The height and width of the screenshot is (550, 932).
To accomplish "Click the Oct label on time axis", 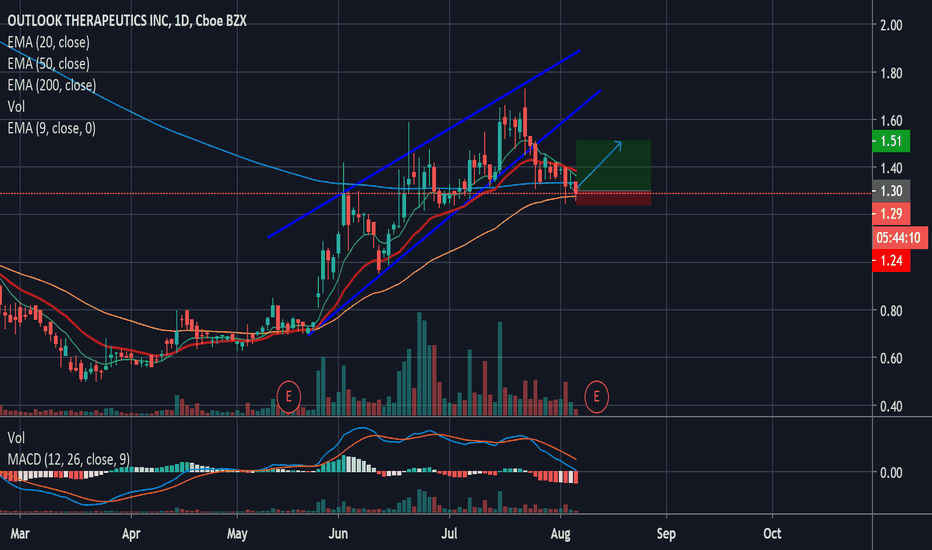I will (x=772, y=533).
